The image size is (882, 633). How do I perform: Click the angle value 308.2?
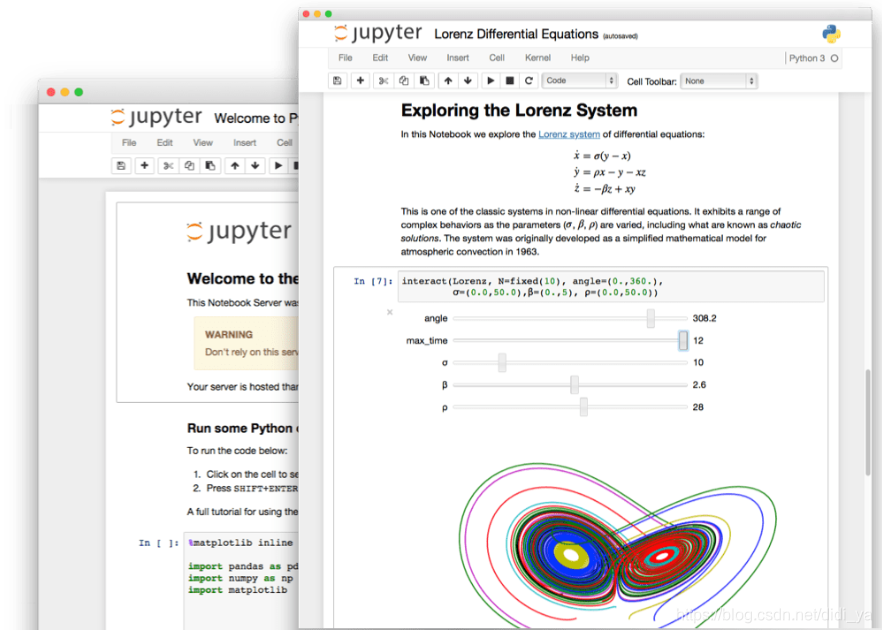704,318
